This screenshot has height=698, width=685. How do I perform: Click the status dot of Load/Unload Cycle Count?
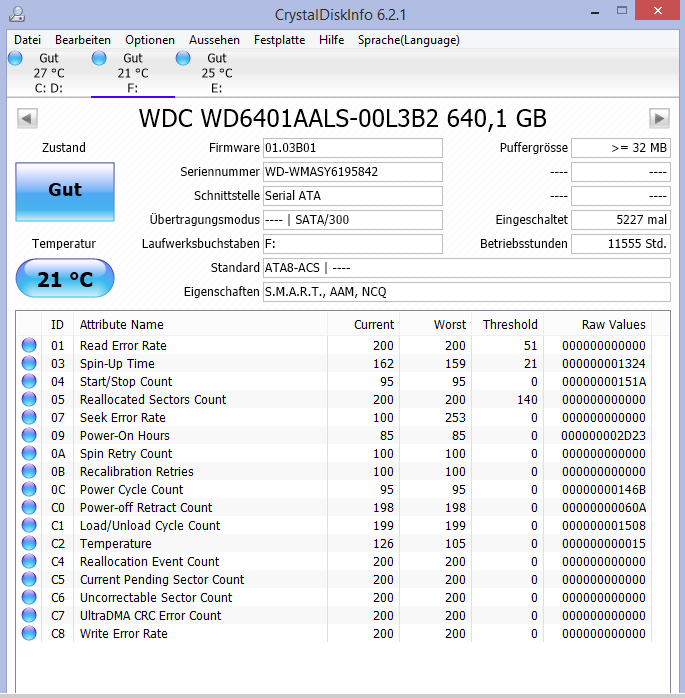point(29,525)
